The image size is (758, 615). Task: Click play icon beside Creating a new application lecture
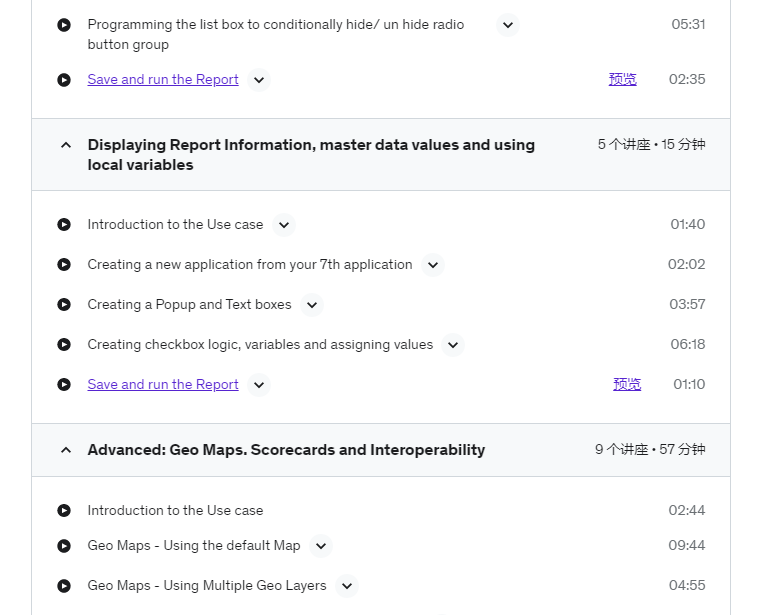pos(64,264)
